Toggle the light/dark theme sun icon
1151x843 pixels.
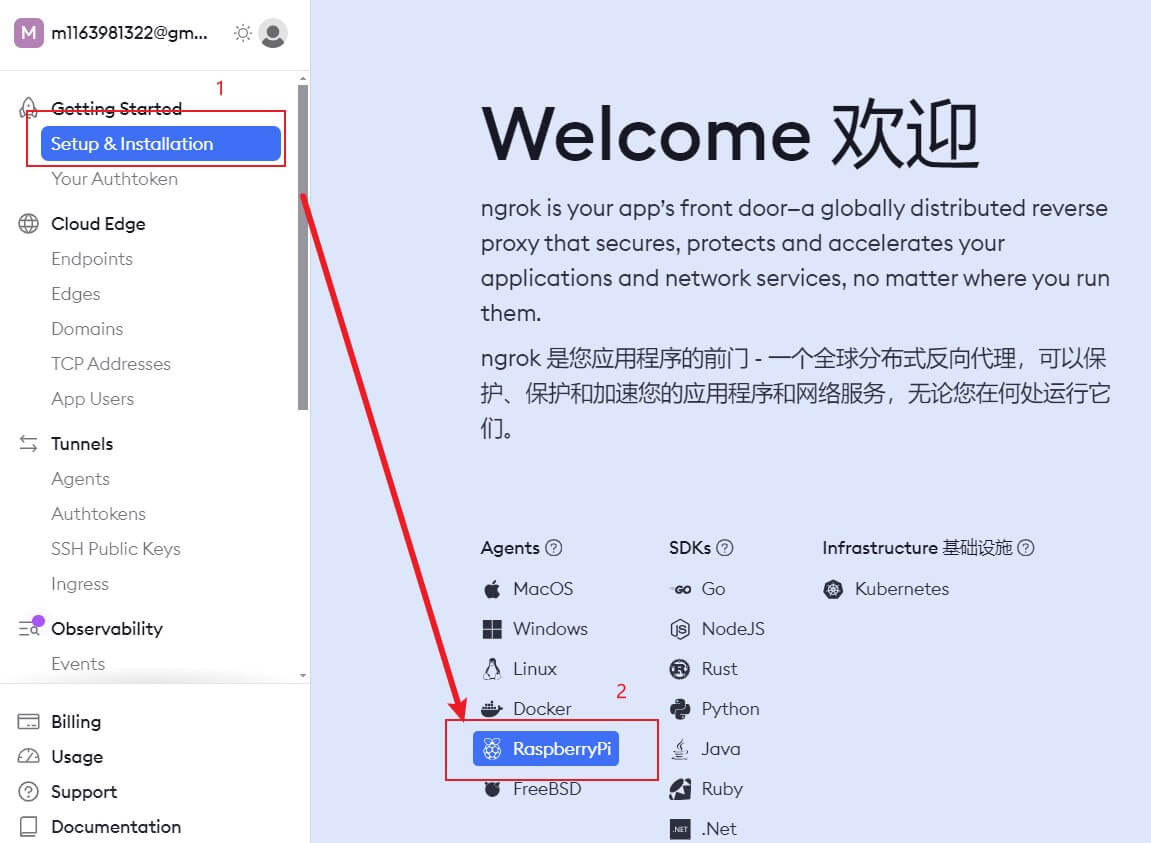(242, 33)
